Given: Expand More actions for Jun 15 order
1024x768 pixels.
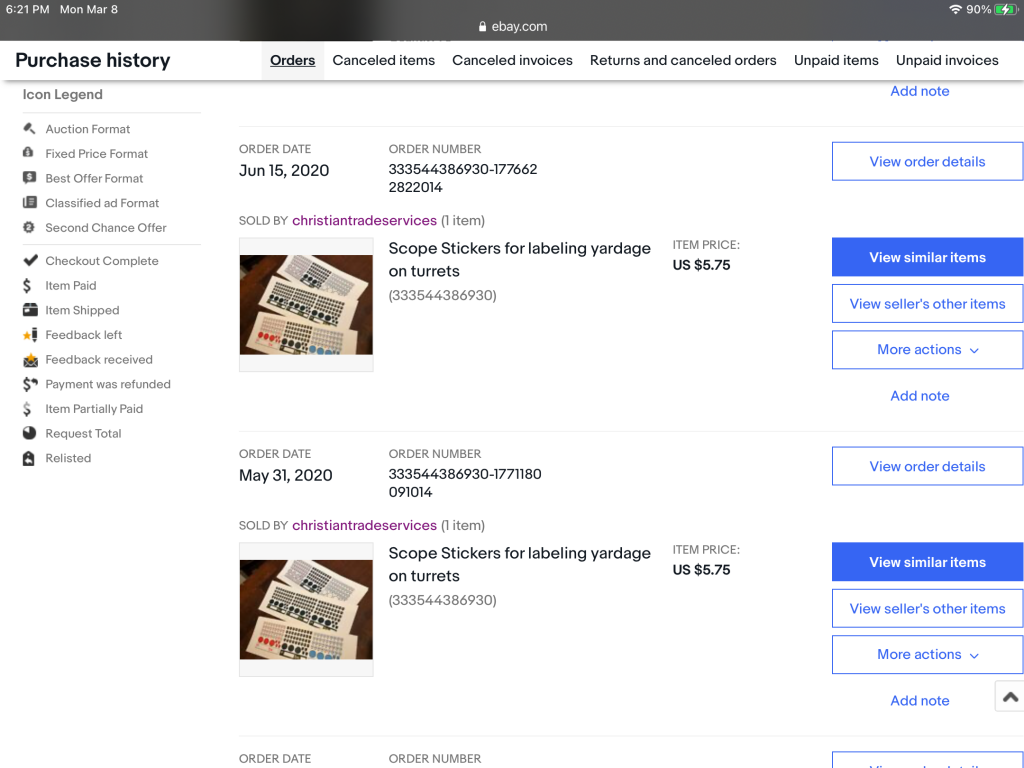Looking at the screenshot, I should point(927,349).
